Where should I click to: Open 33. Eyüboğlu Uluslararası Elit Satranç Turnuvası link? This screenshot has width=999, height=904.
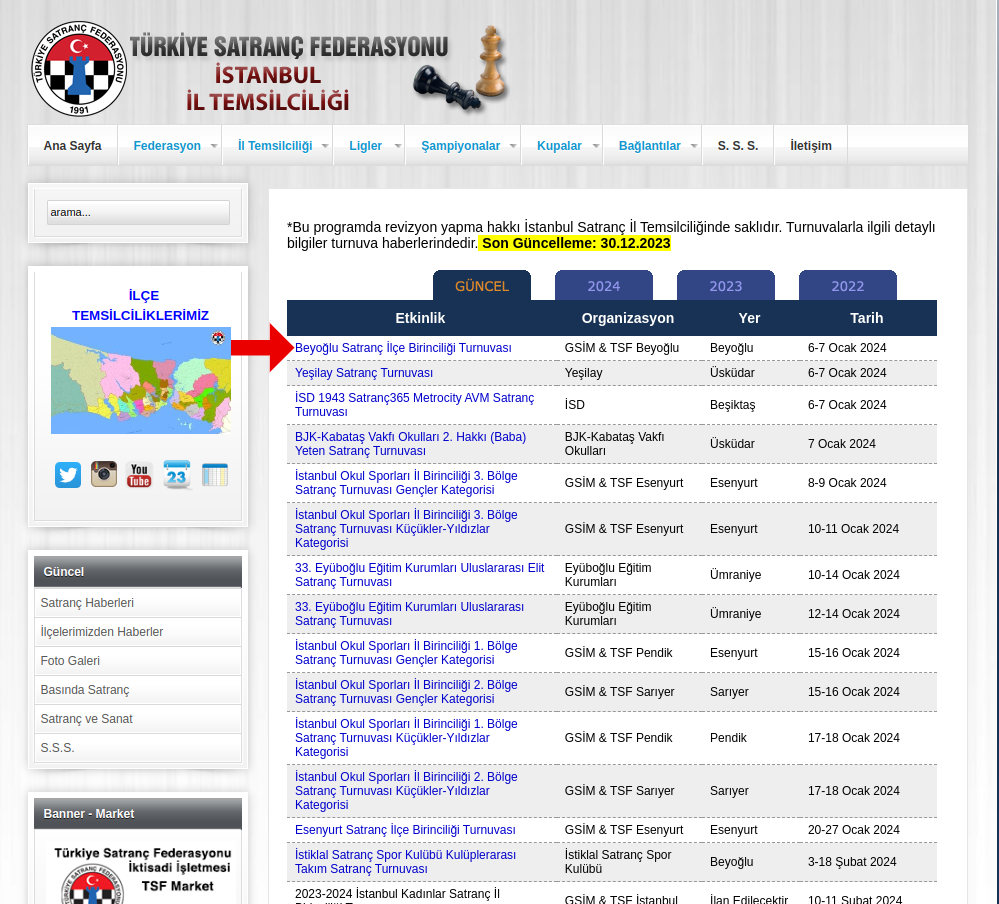coord(420,575)
